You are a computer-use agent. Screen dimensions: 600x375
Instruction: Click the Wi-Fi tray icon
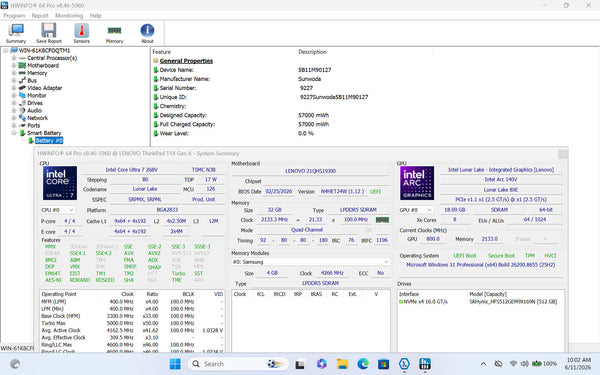click(513, 364)
